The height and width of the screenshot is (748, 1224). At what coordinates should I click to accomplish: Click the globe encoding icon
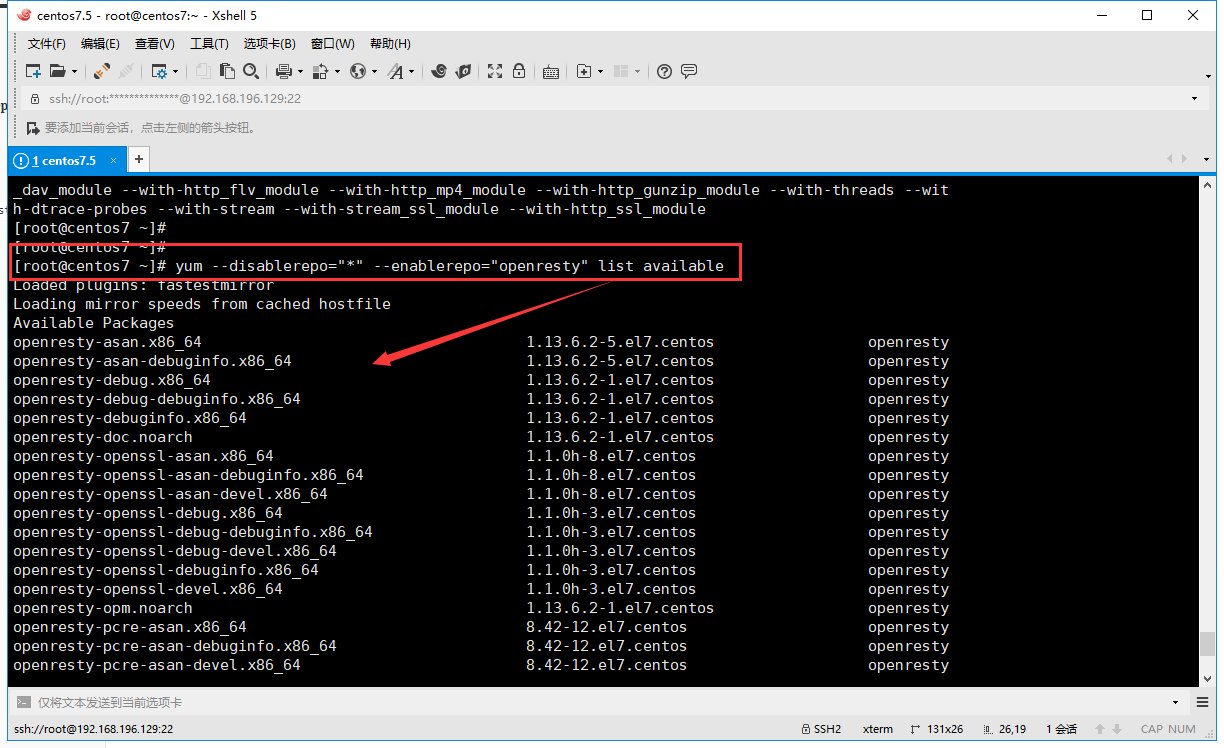point(358,71)
